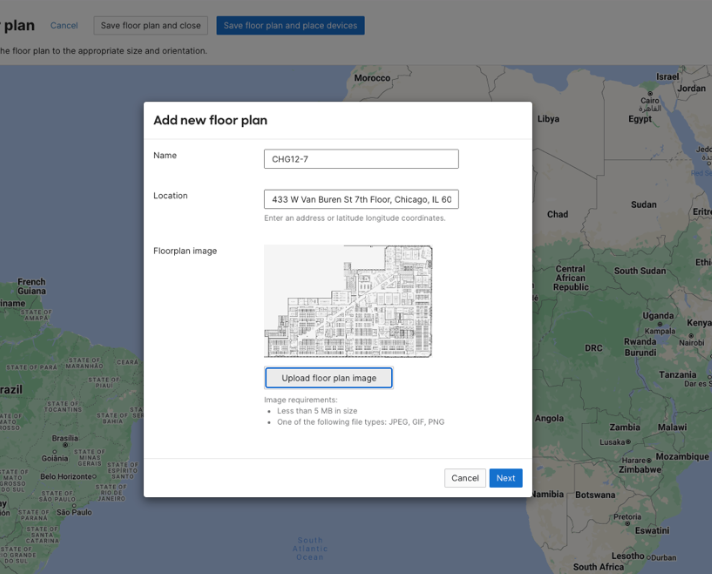Screen dimensions: 712x574
Task: Click Save floor plan and close
Action: [151, 25]
